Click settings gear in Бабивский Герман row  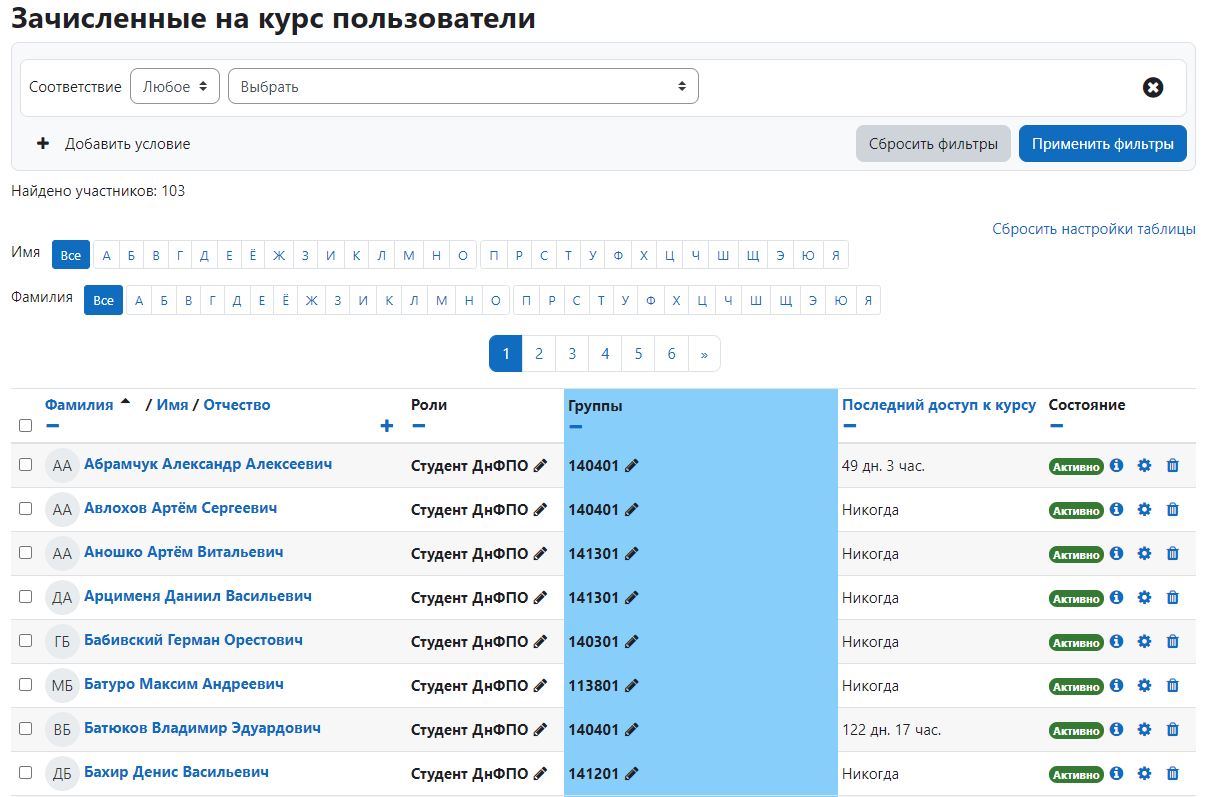pyautogui.click(x=1145, y=642)
